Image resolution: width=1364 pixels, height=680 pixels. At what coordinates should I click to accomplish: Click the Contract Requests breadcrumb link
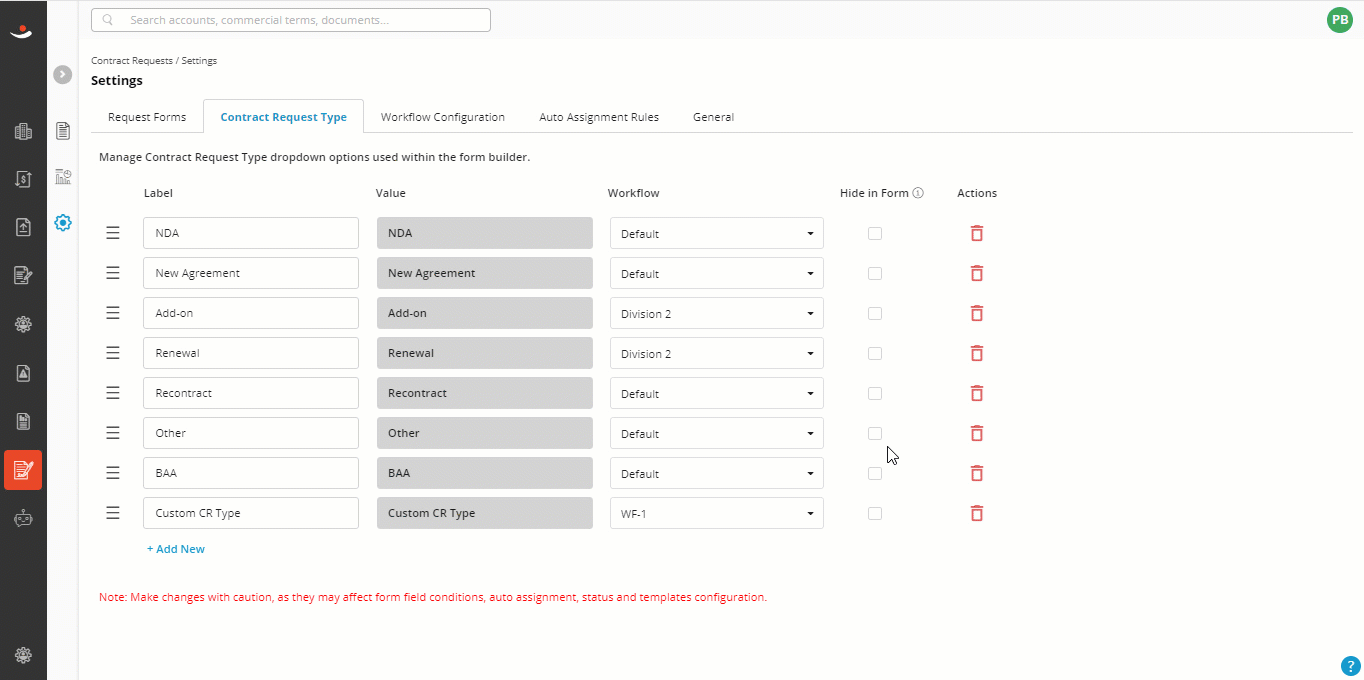coord(132,61)
